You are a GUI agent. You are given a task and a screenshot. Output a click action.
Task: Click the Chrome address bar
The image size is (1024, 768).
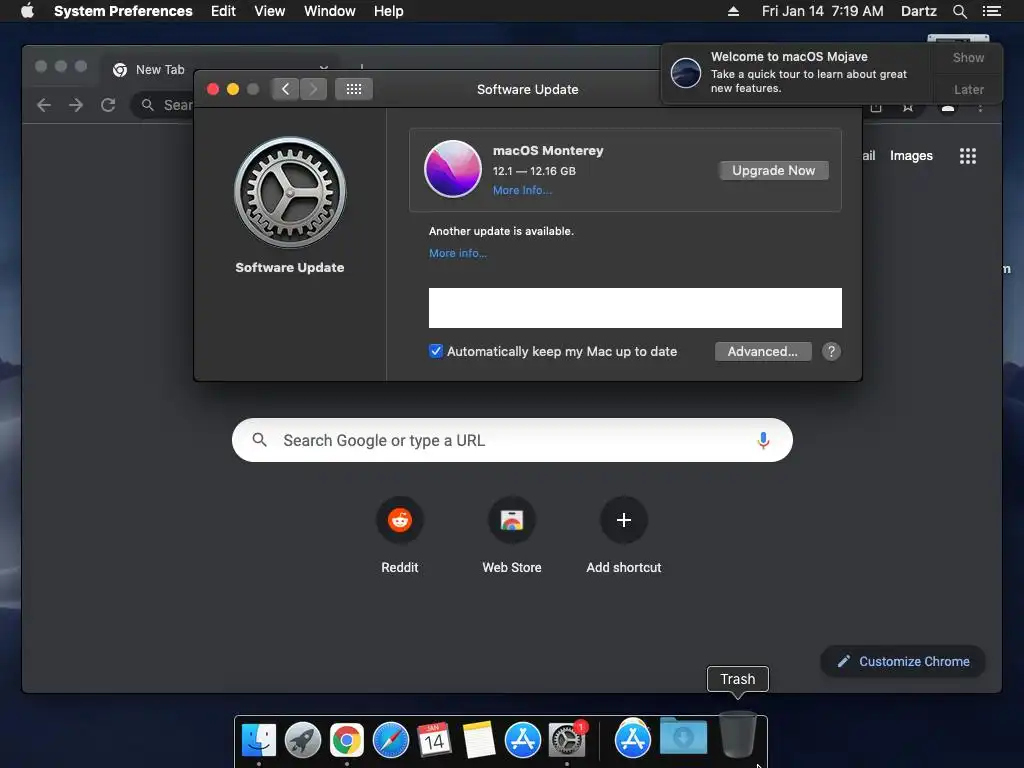(x=165, y=105)
